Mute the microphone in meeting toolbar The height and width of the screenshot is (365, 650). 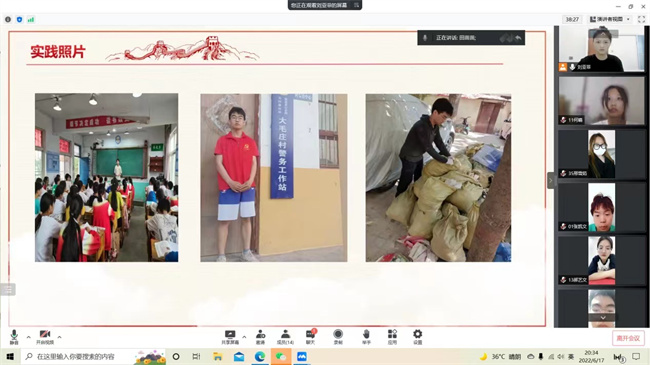[x=14, y=337]
